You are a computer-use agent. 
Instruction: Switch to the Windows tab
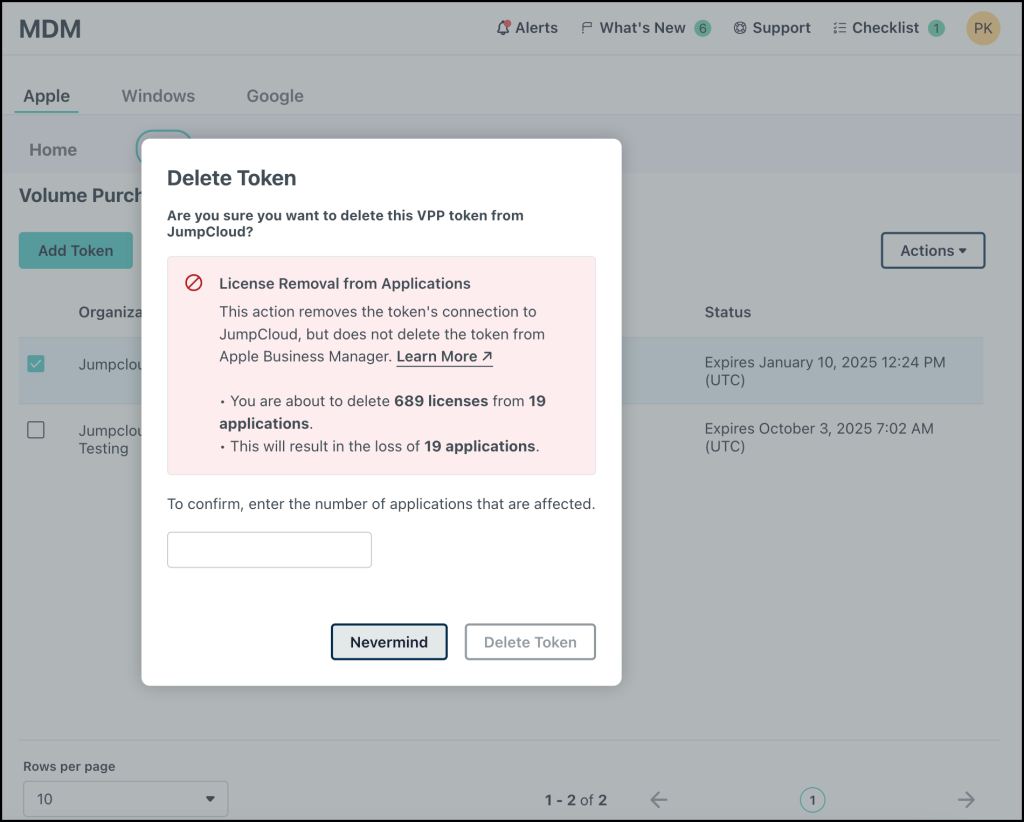click(x=157, y=95)
